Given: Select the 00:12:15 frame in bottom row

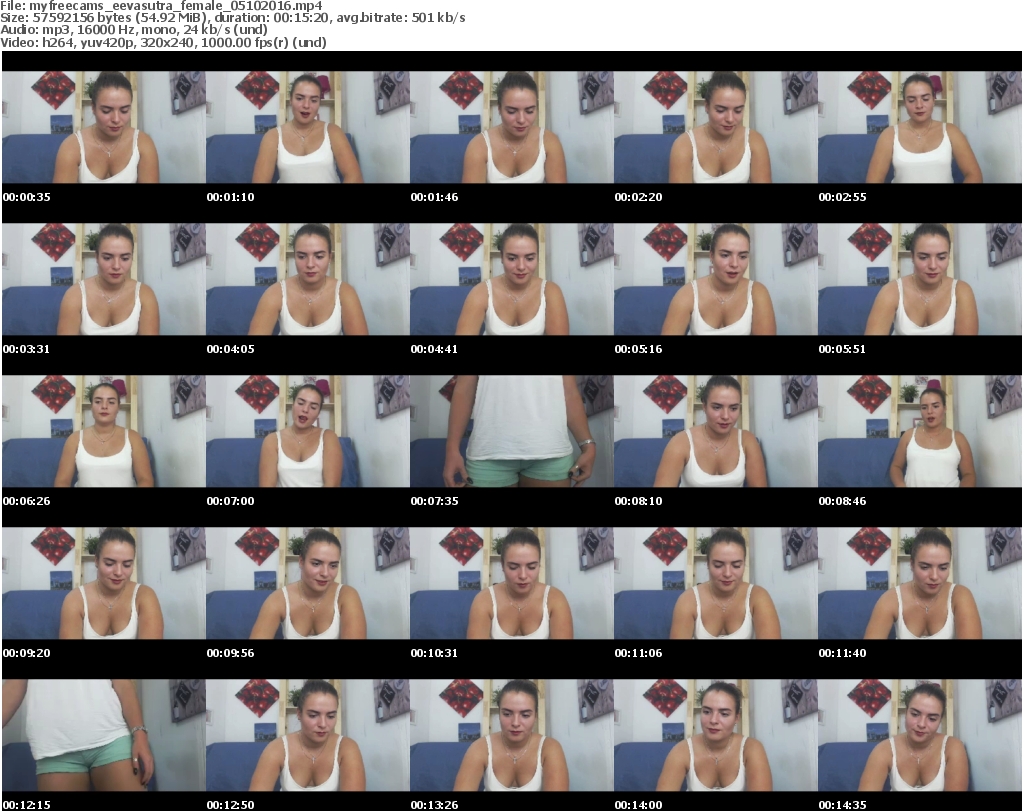Looking at the screenshot, I should click(103, 735).
